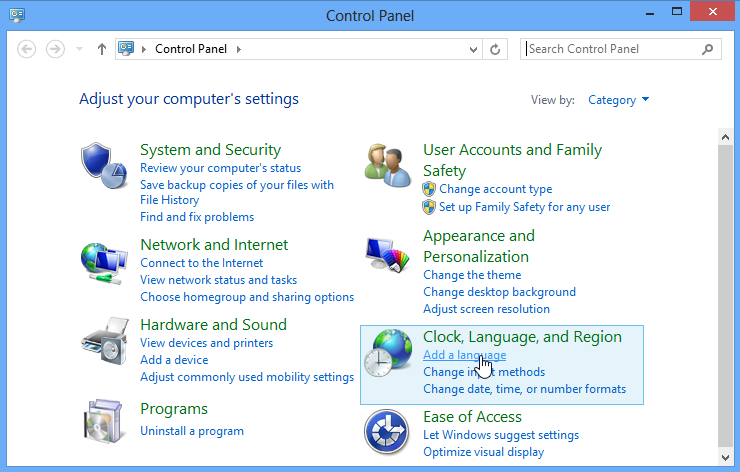Open the View by Category dropdown
This screenshot has width=740, height=472.
coord(619,100)
